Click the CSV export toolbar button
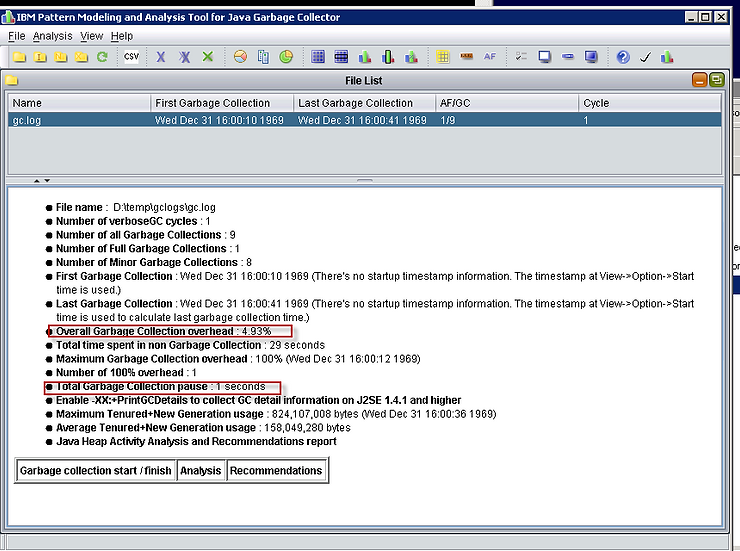 tap(131, 57)
